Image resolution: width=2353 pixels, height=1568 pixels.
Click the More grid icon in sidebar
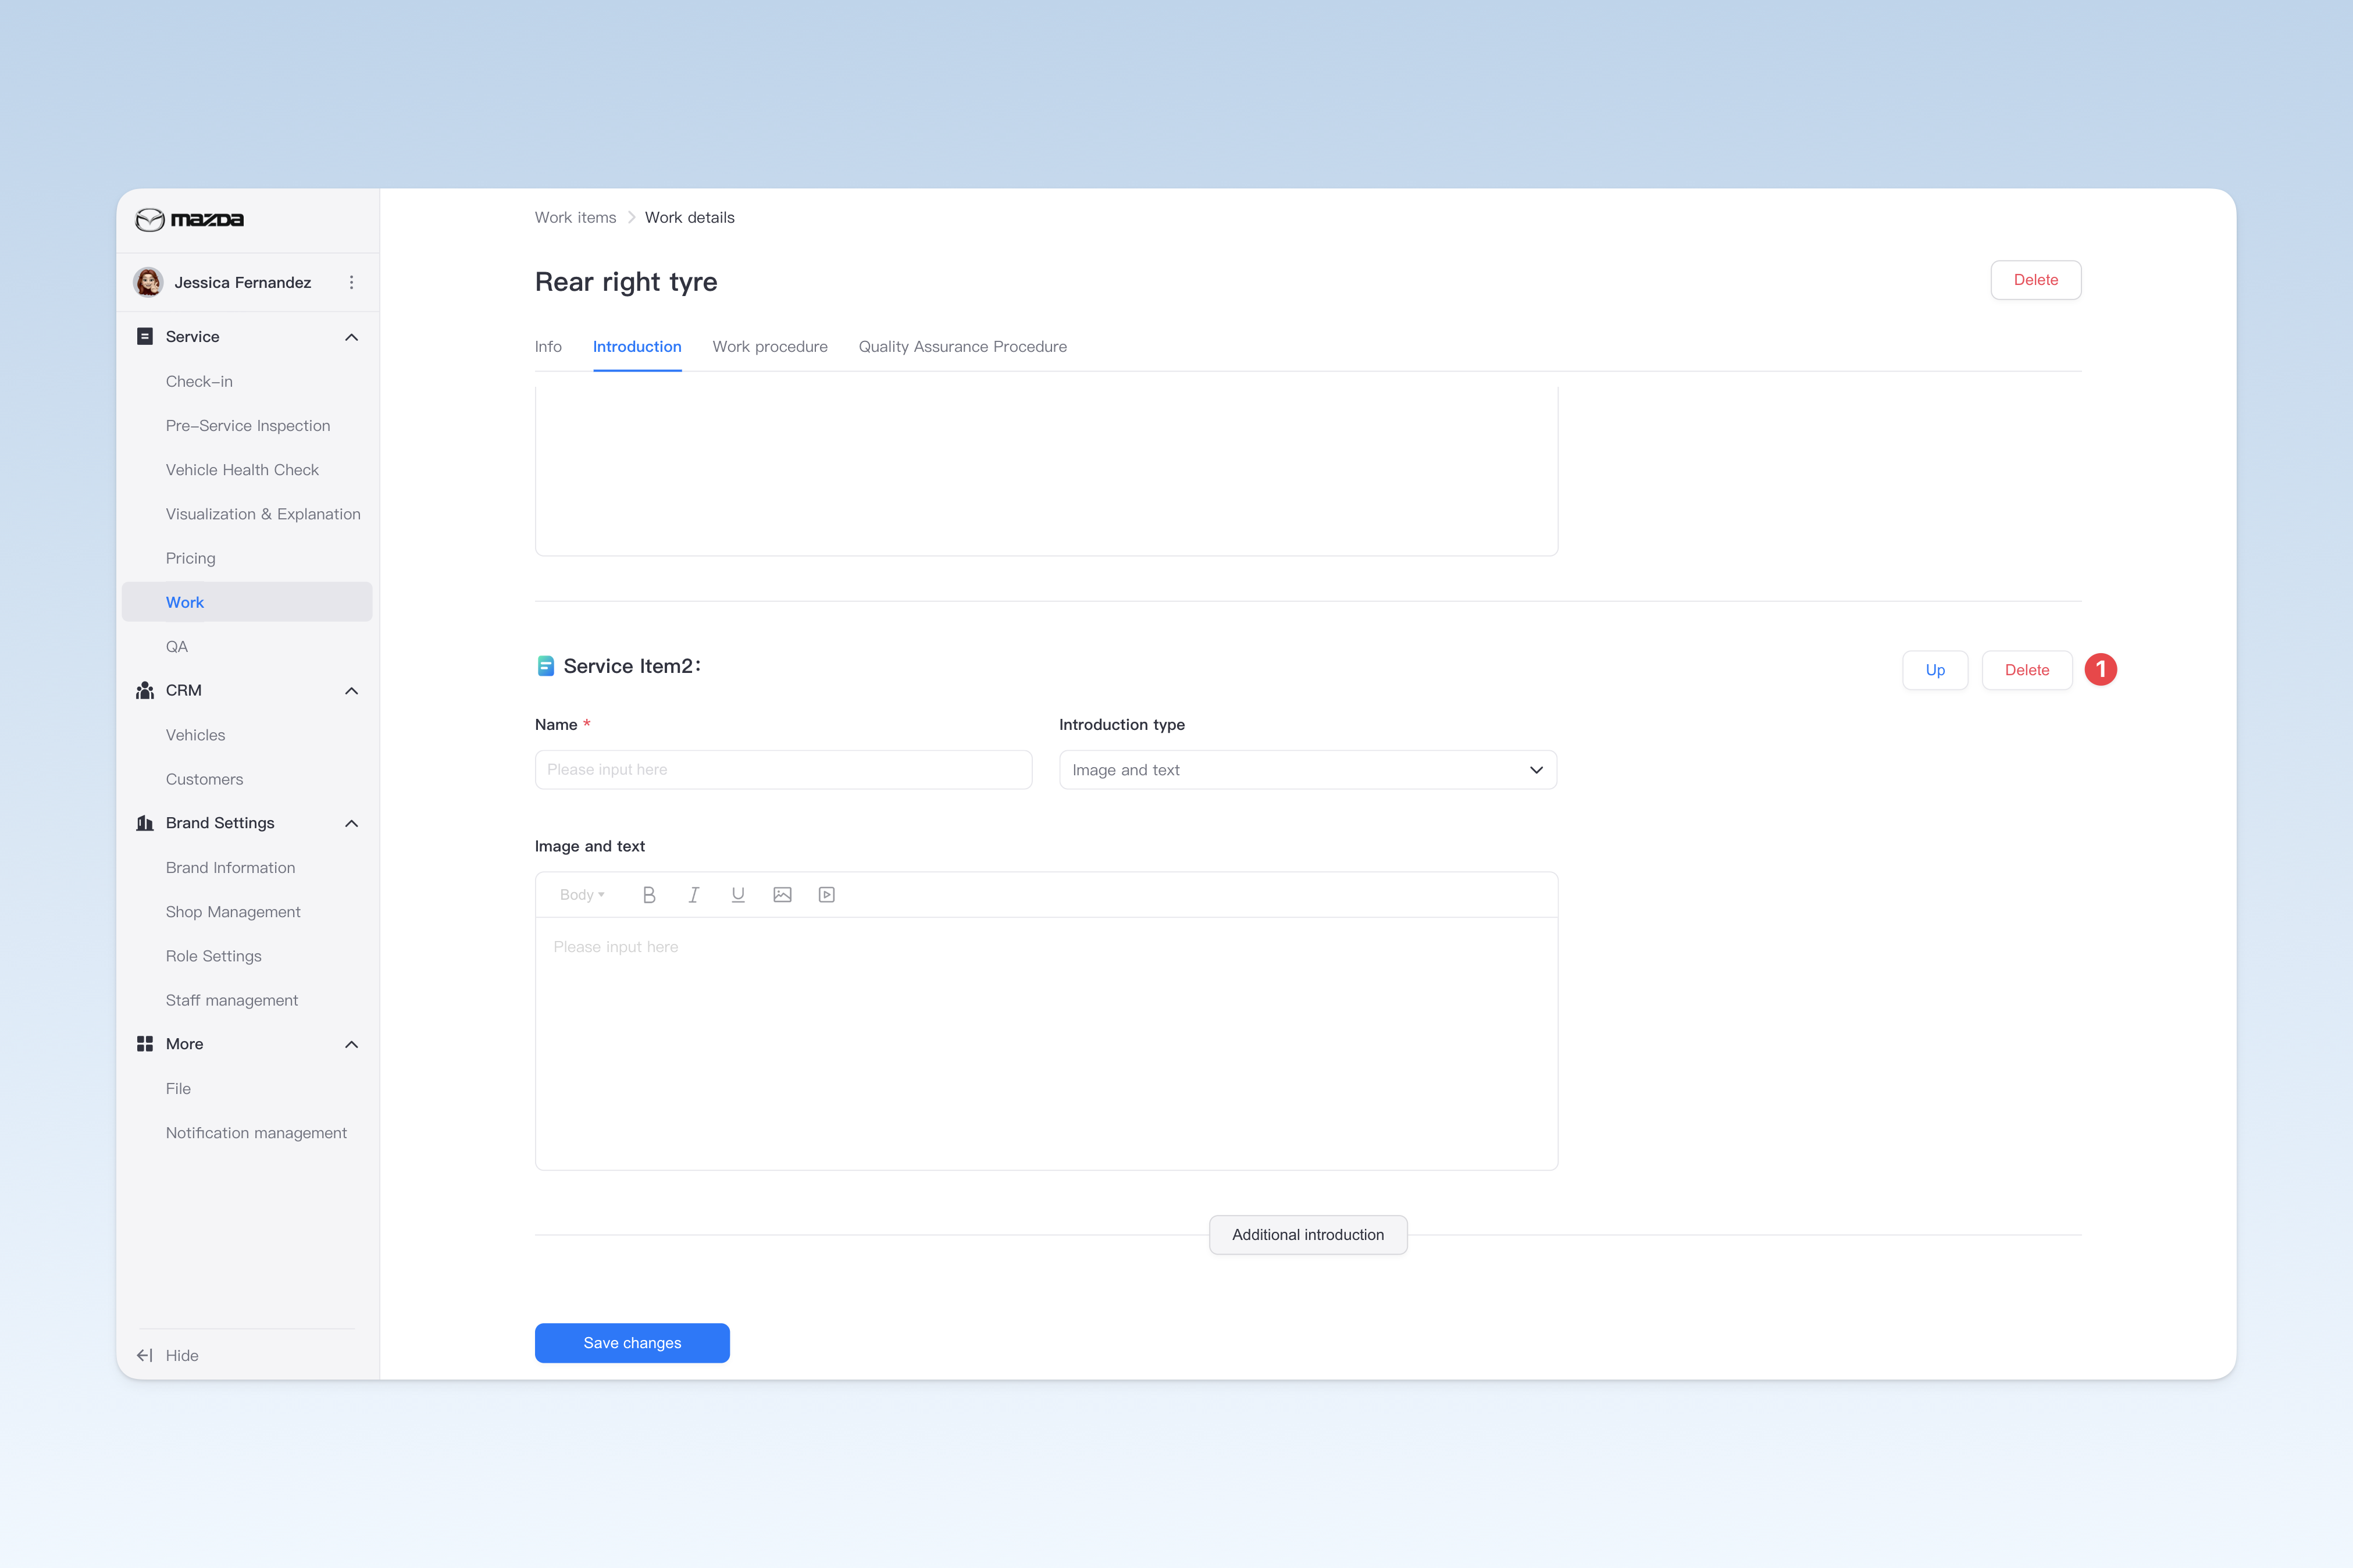click(145, 1044)
